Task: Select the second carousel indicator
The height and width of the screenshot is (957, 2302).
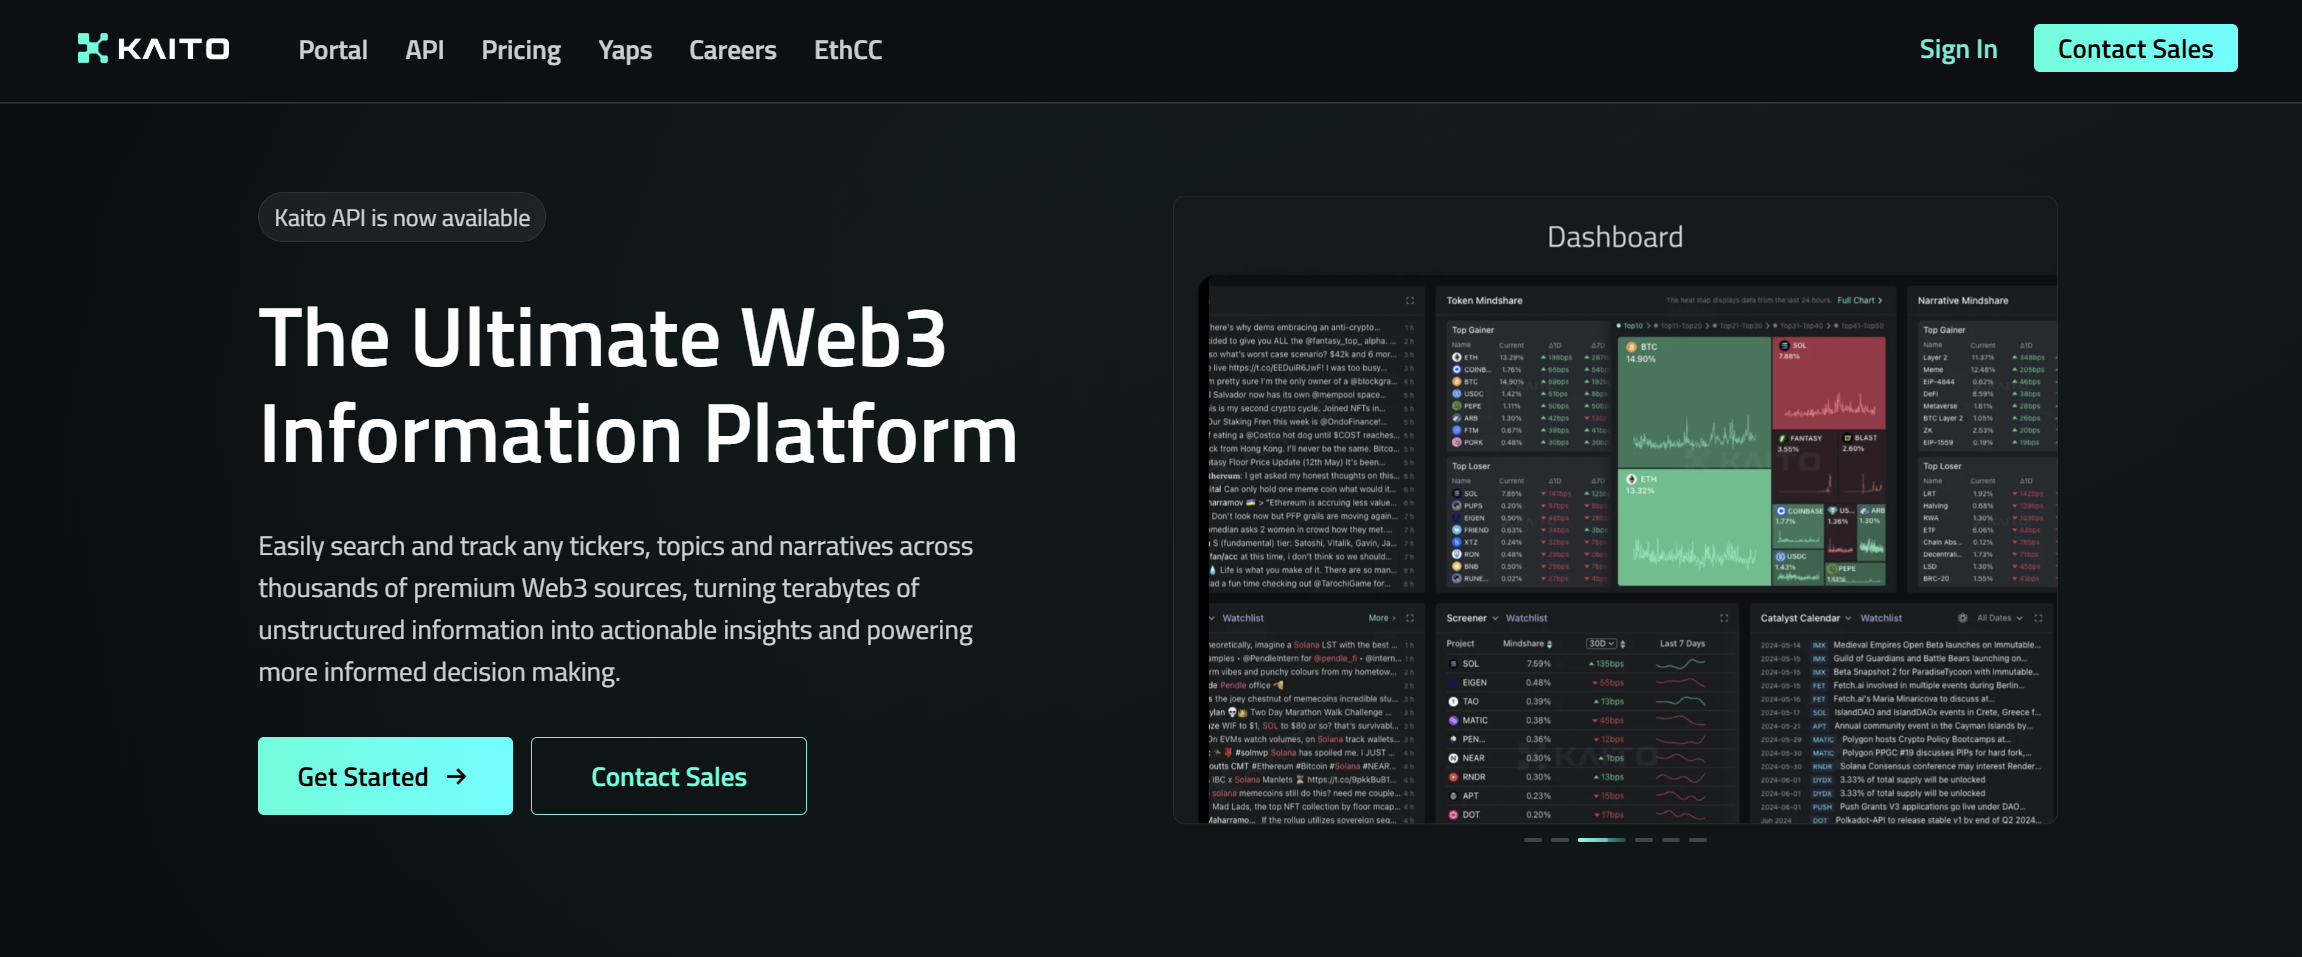Action: coord(1560,840)
